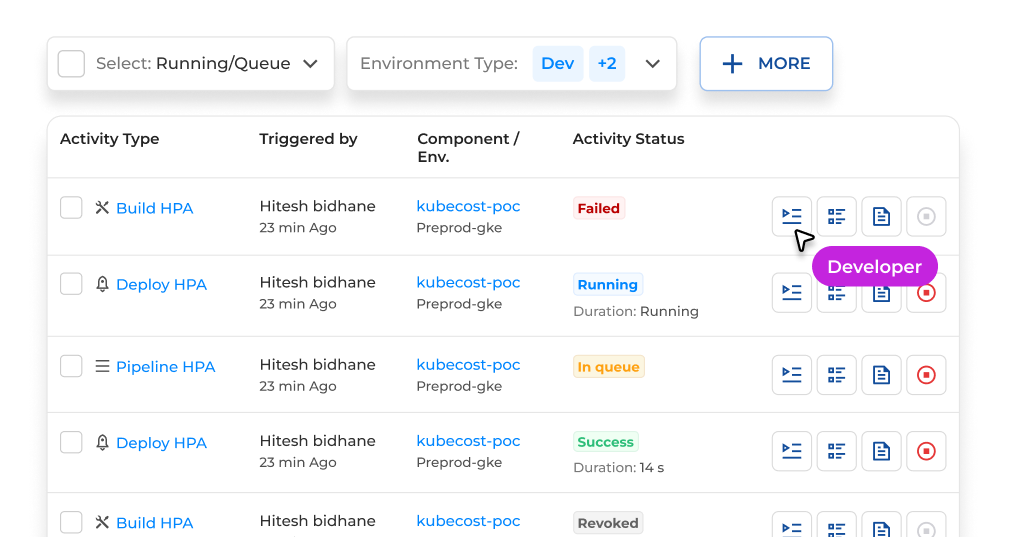This screenshot has height=537, width=1029.
Task: Select the Pipeline HPA row checkbox
Action: 71,366
